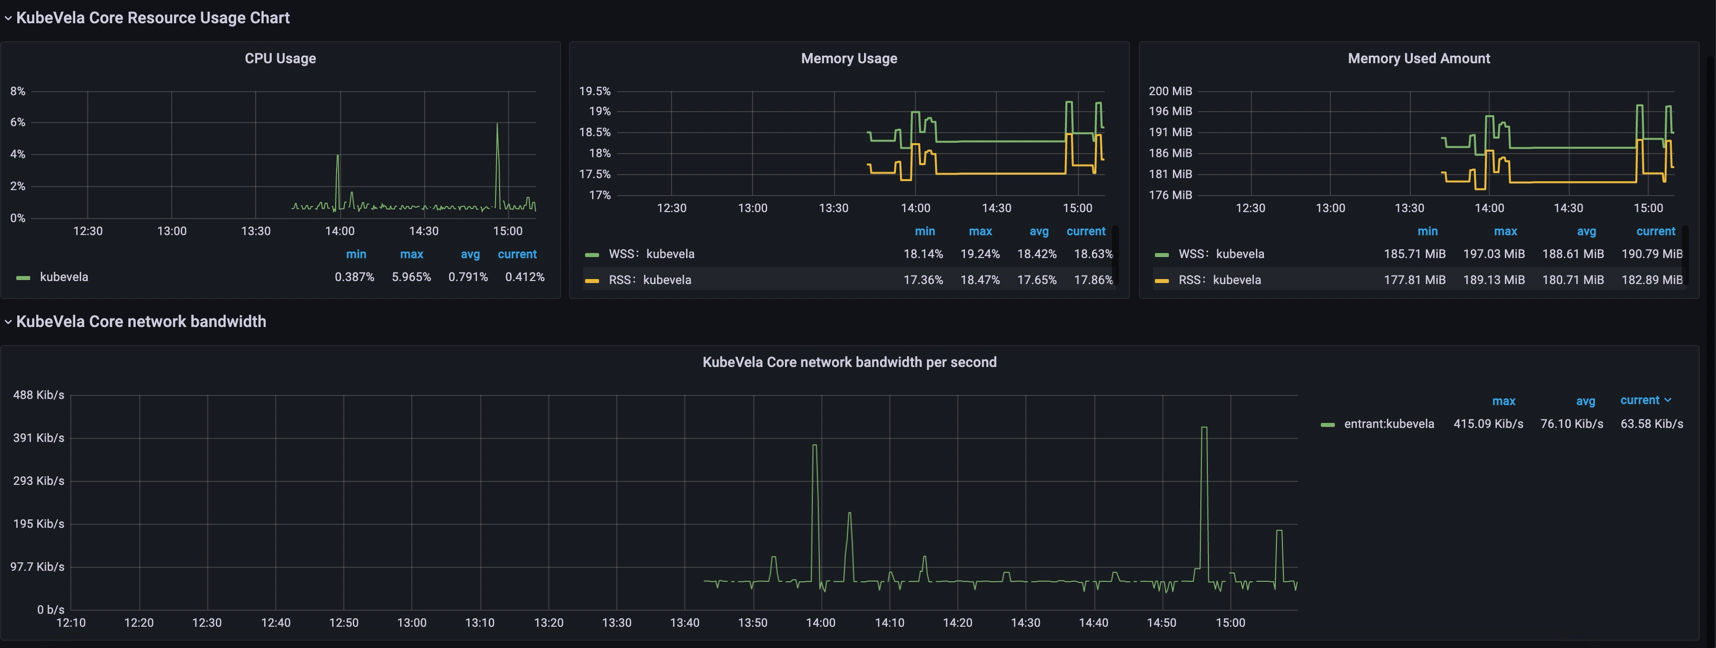Toggle entrant:kubevela series in network legend
Viewport: 1716px width, 648px height.
click(x=1388, y=424)
